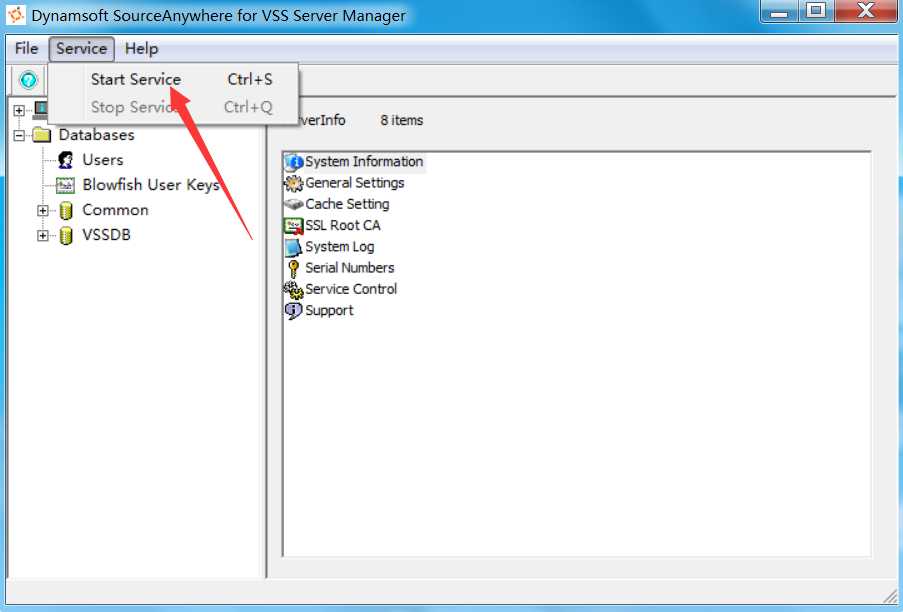
Task: Select Blowfish User Keys tree item
Action: click(151, 185)
